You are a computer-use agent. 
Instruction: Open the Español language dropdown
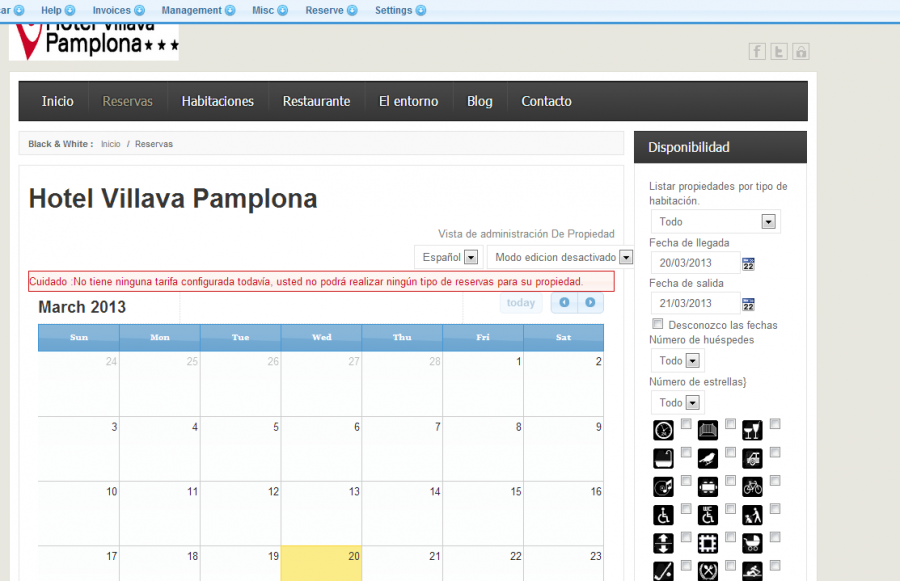pyautogui.click(x=449, y=257)
